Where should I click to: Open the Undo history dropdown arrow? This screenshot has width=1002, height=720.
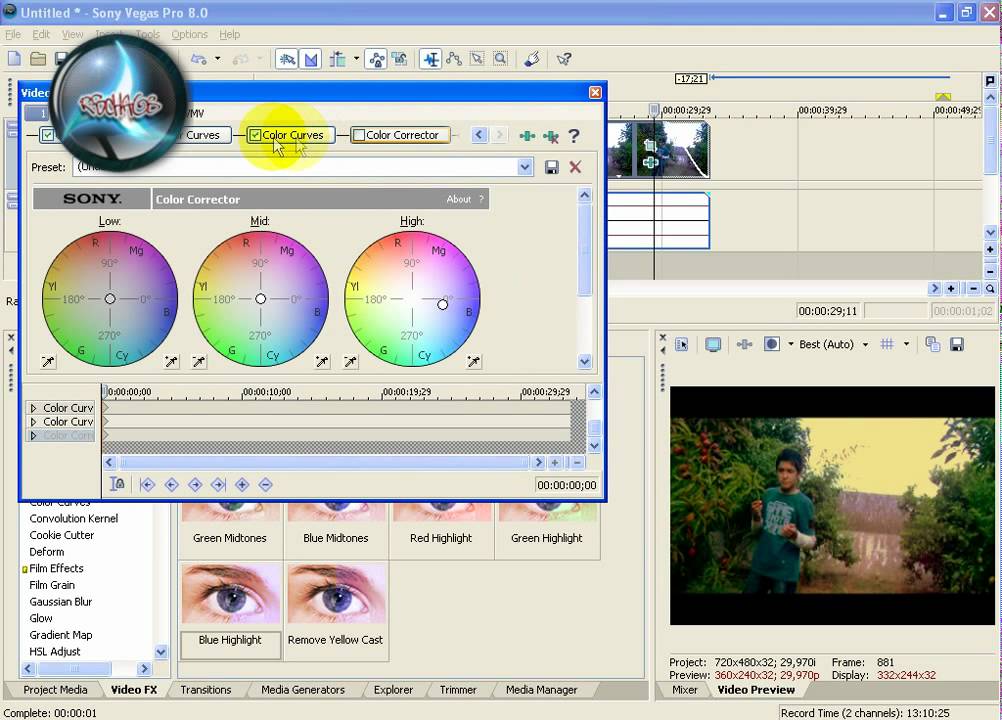click(217, 59)
